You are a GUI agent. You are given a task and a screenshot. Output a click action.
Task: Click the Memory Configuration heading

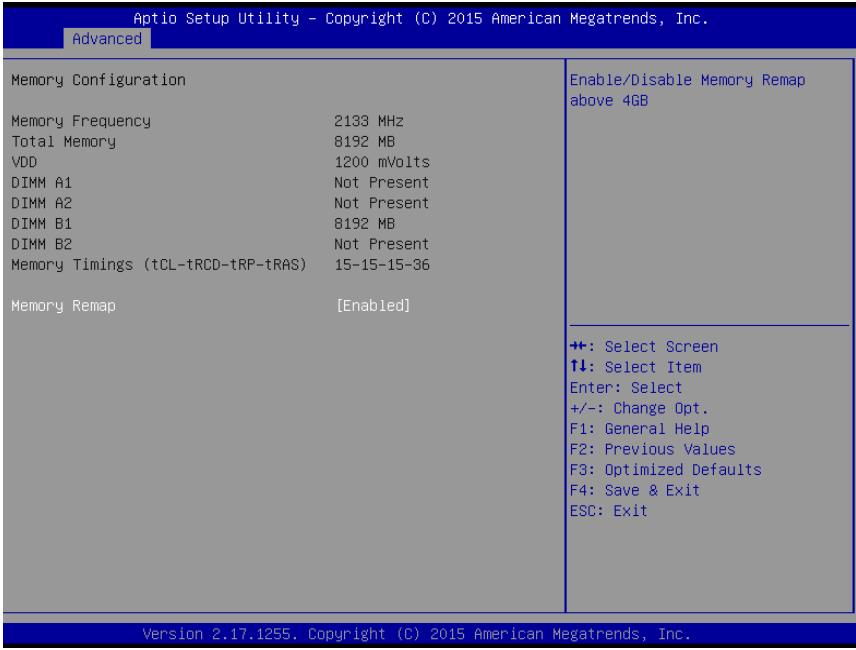pyautogui.click(x=98, y=80)
